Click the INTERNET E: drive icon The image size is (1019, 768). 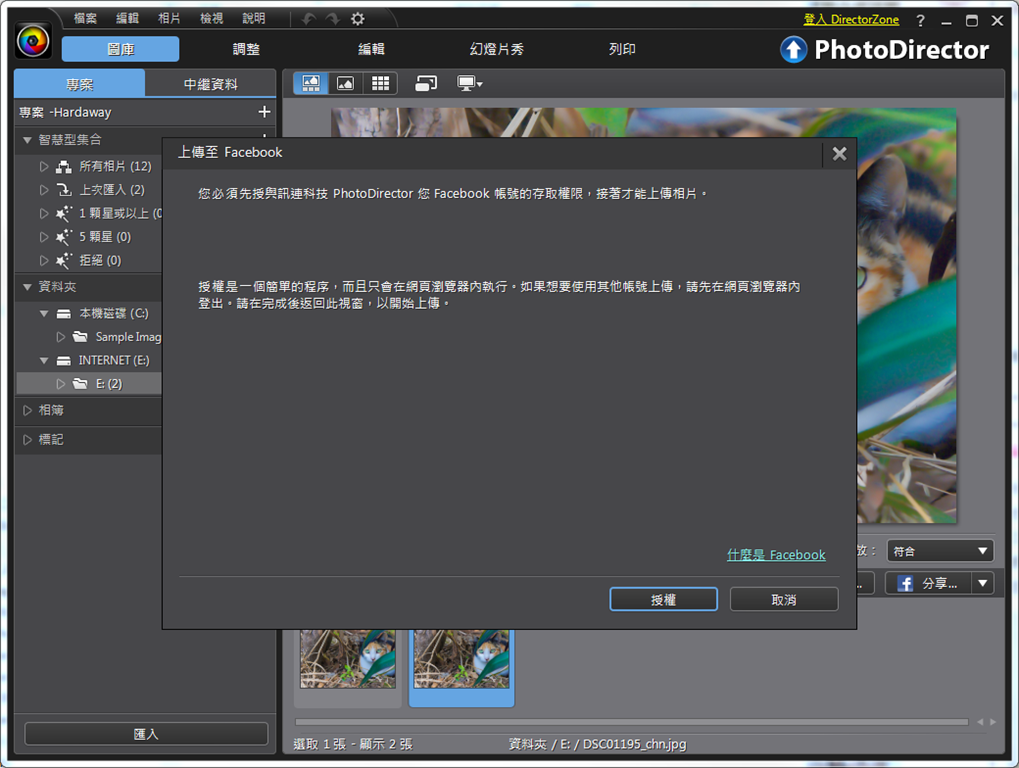tap(64, 361)
